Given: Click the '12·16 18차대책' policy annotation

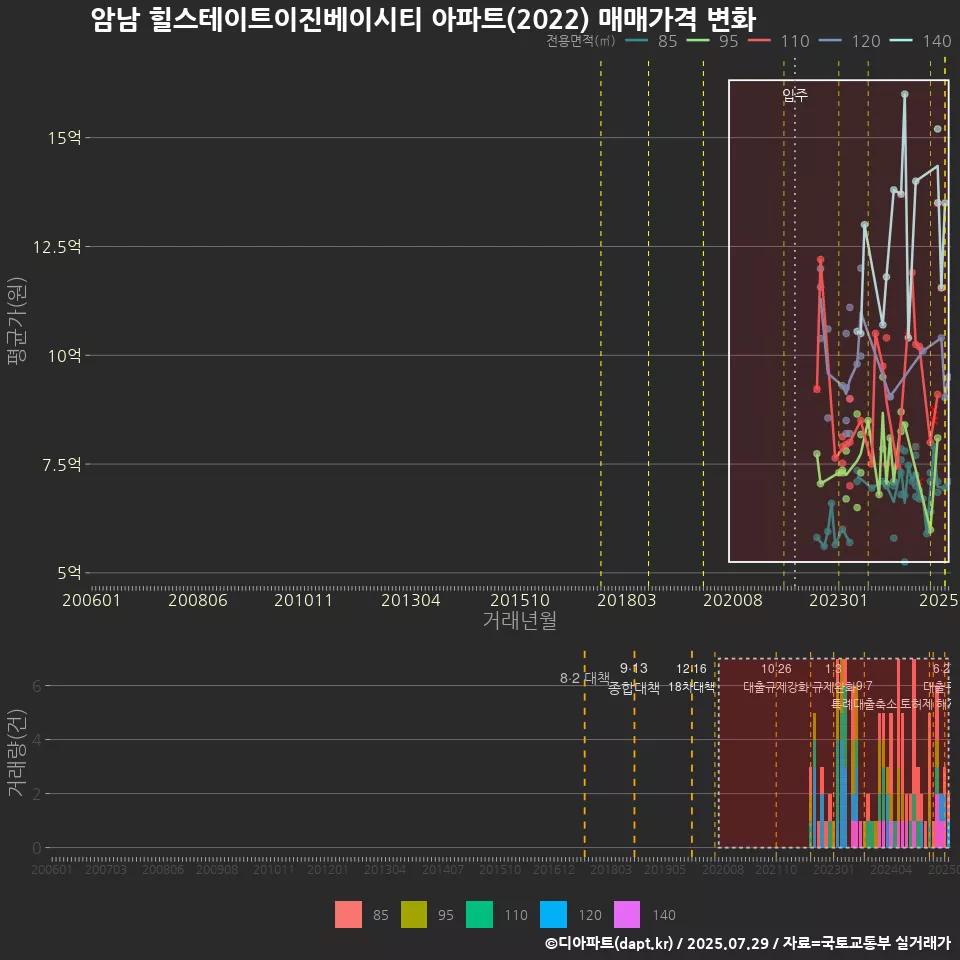Looking at the screenshot, I should pyautogui.click(x=691, y=678).
